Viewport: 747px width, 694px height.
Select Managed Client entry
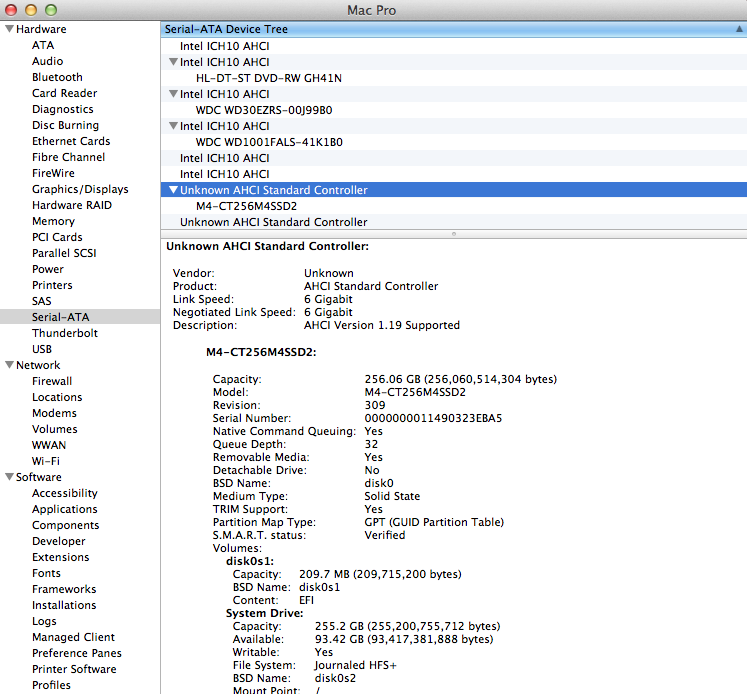tap(73, 637)
